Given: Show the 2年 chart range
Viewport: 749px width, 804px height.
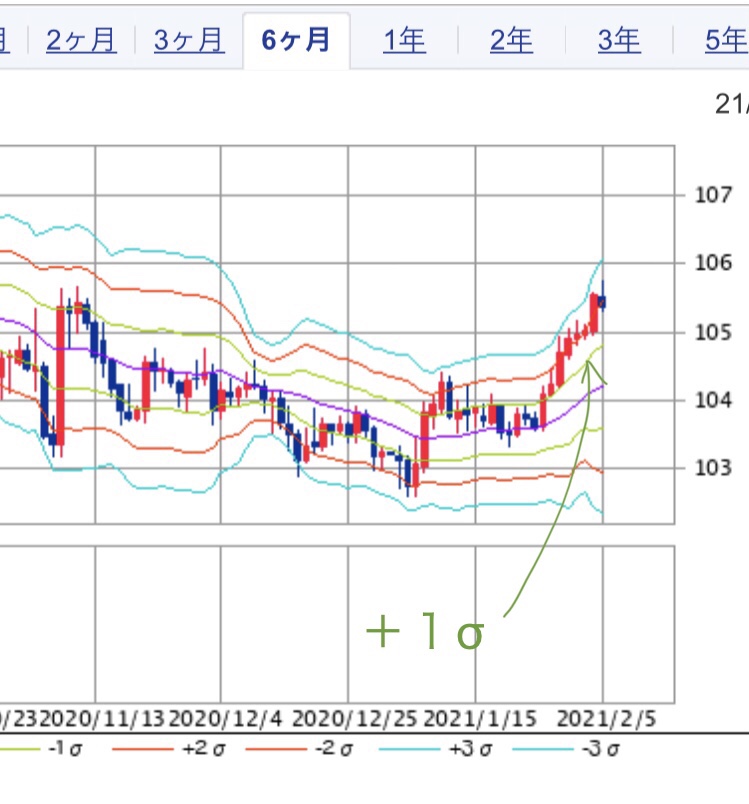Looking at the screenshot, I should pyautogui.click(x=511, y=40).
